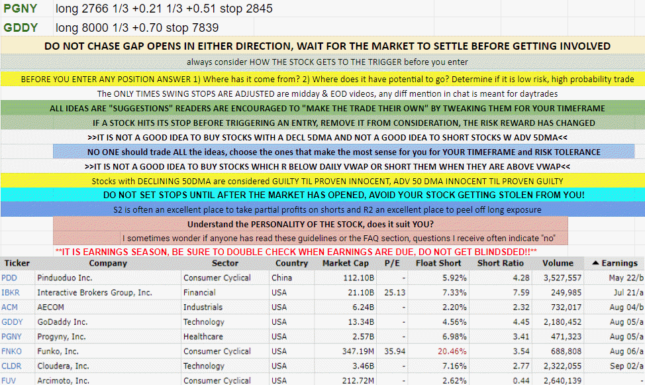Viewport: 645px width, 385px height.
Task: Open the IBKR ticker link
Action: coord(10,293)
